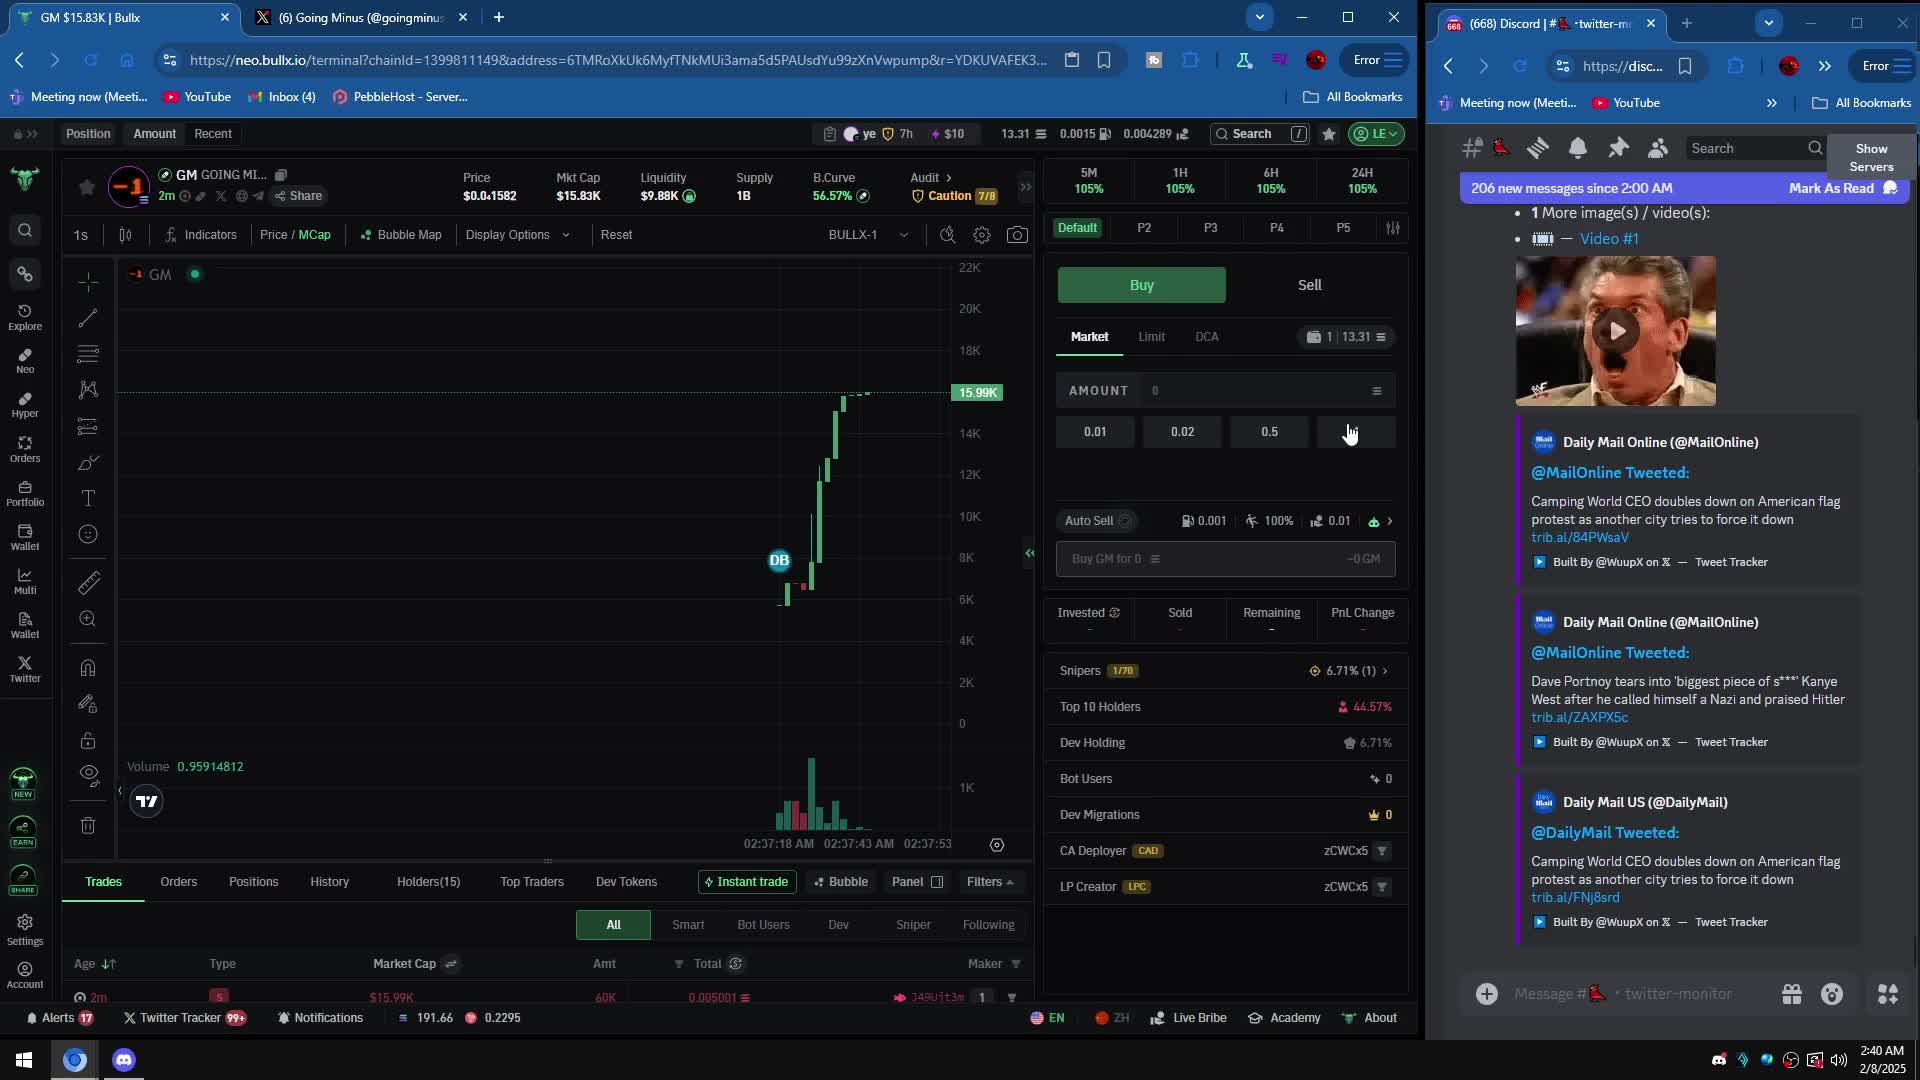Expand Audit caution details
Screen dimensions: 1920x1080
coord(953,187)
